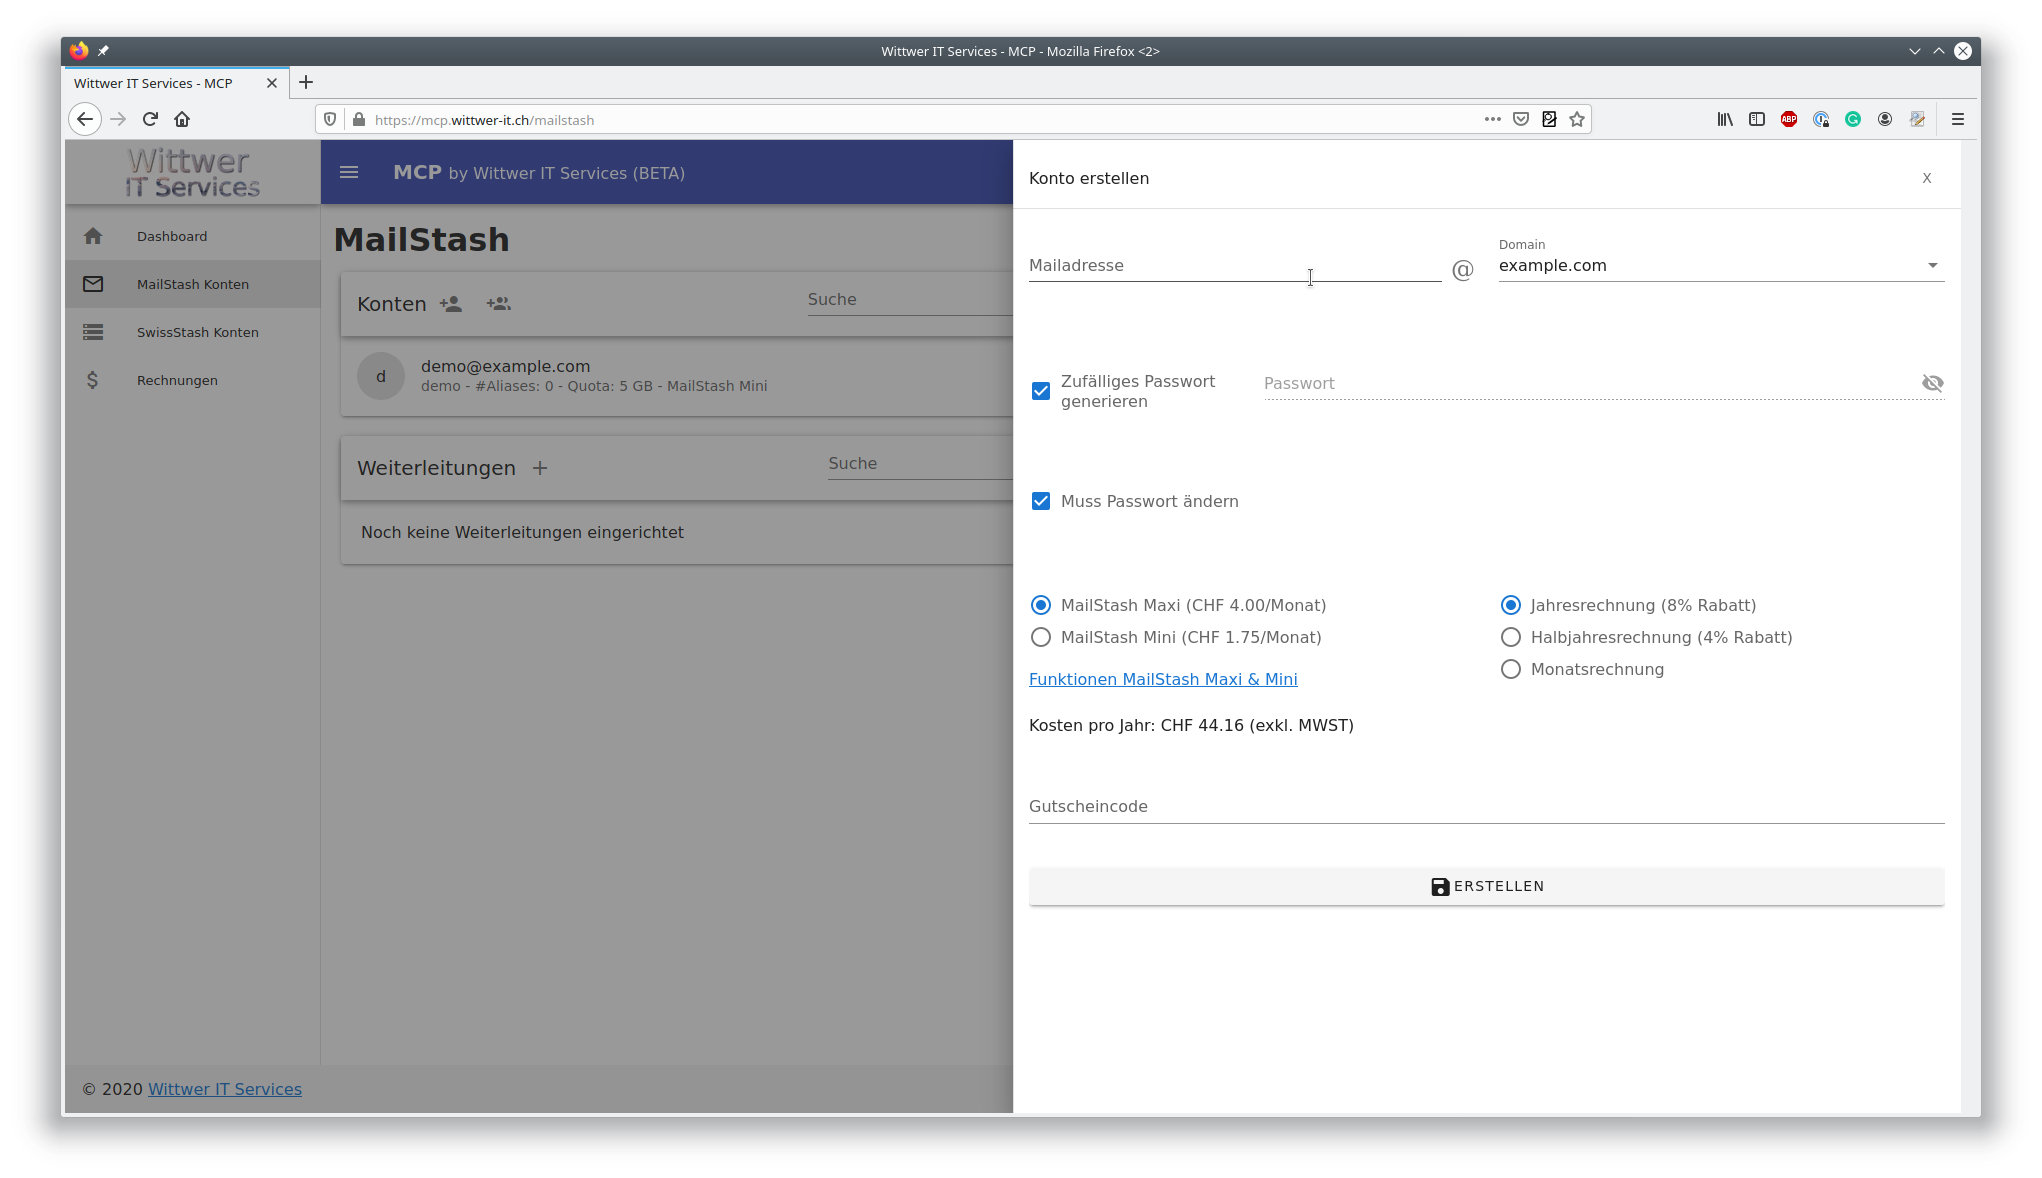The image size is (2042, 1178).
Task: Open Rechnungen sidebar item
Action: click(193, 380)
